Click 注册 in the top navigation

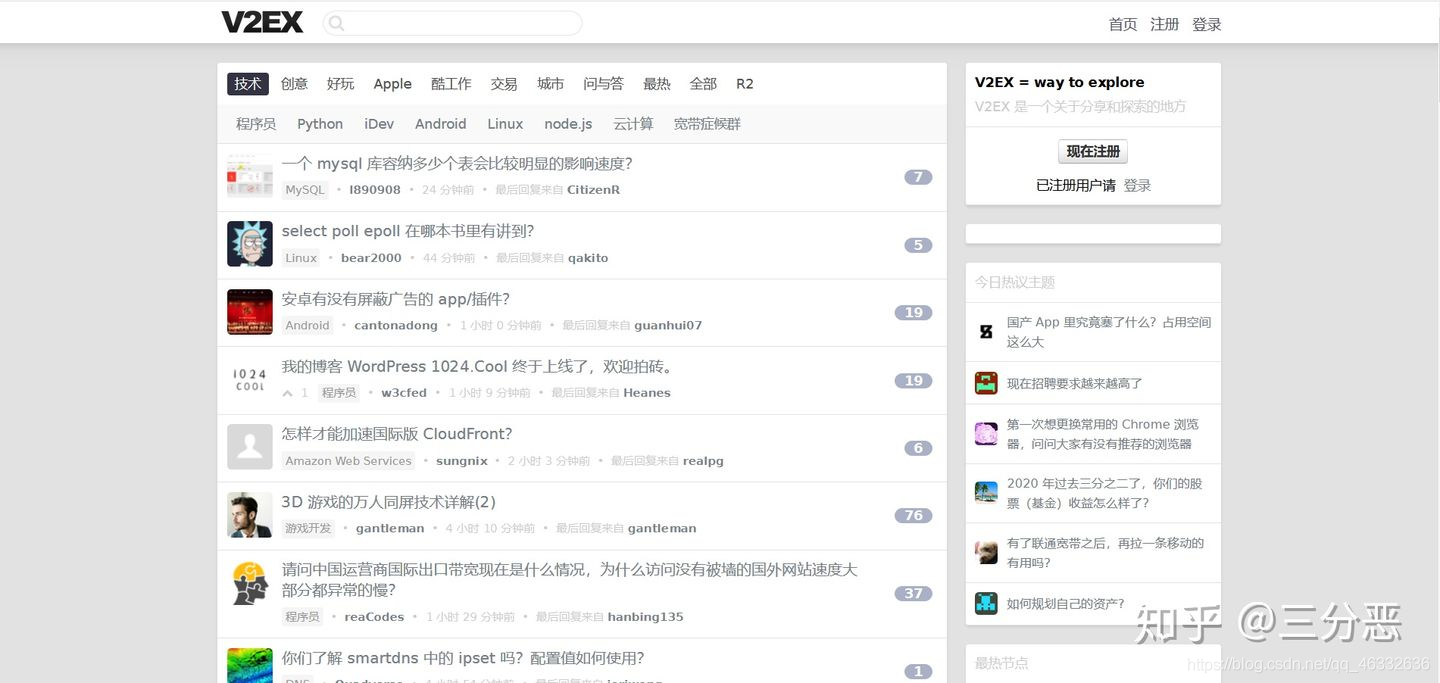(x=1165, y=24)
